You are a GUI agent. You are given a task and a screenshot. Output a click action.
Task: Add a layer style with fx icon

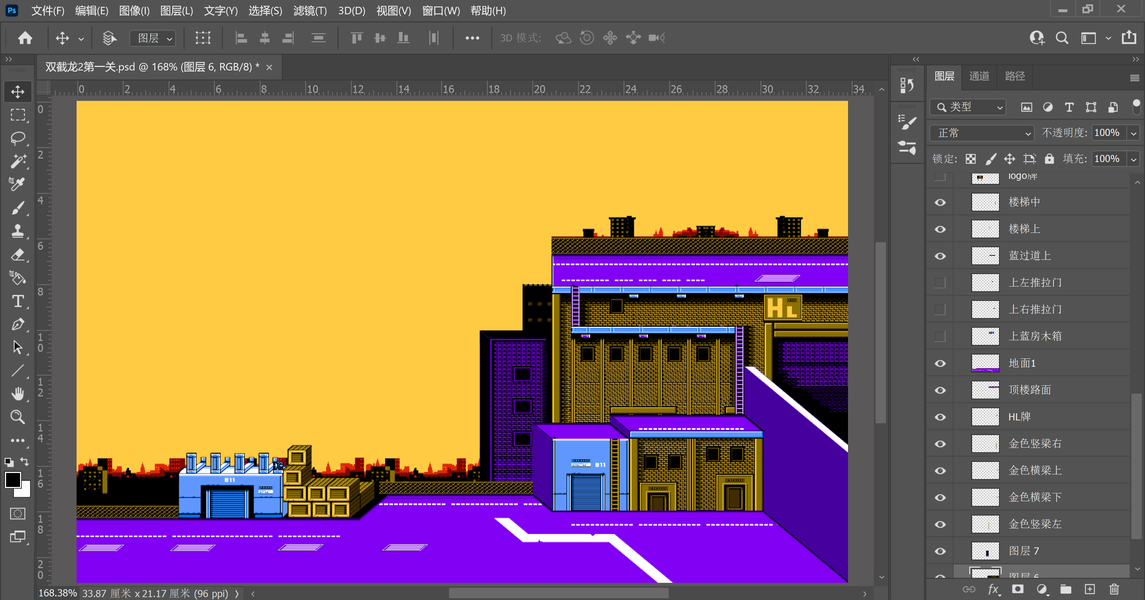993,589
